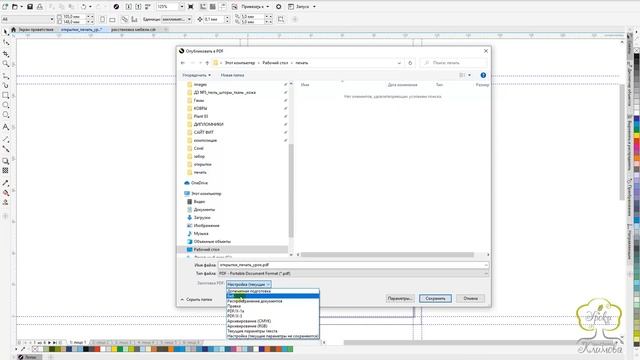Choose "Архивирование (CMYK)" preset

[273, 321]
